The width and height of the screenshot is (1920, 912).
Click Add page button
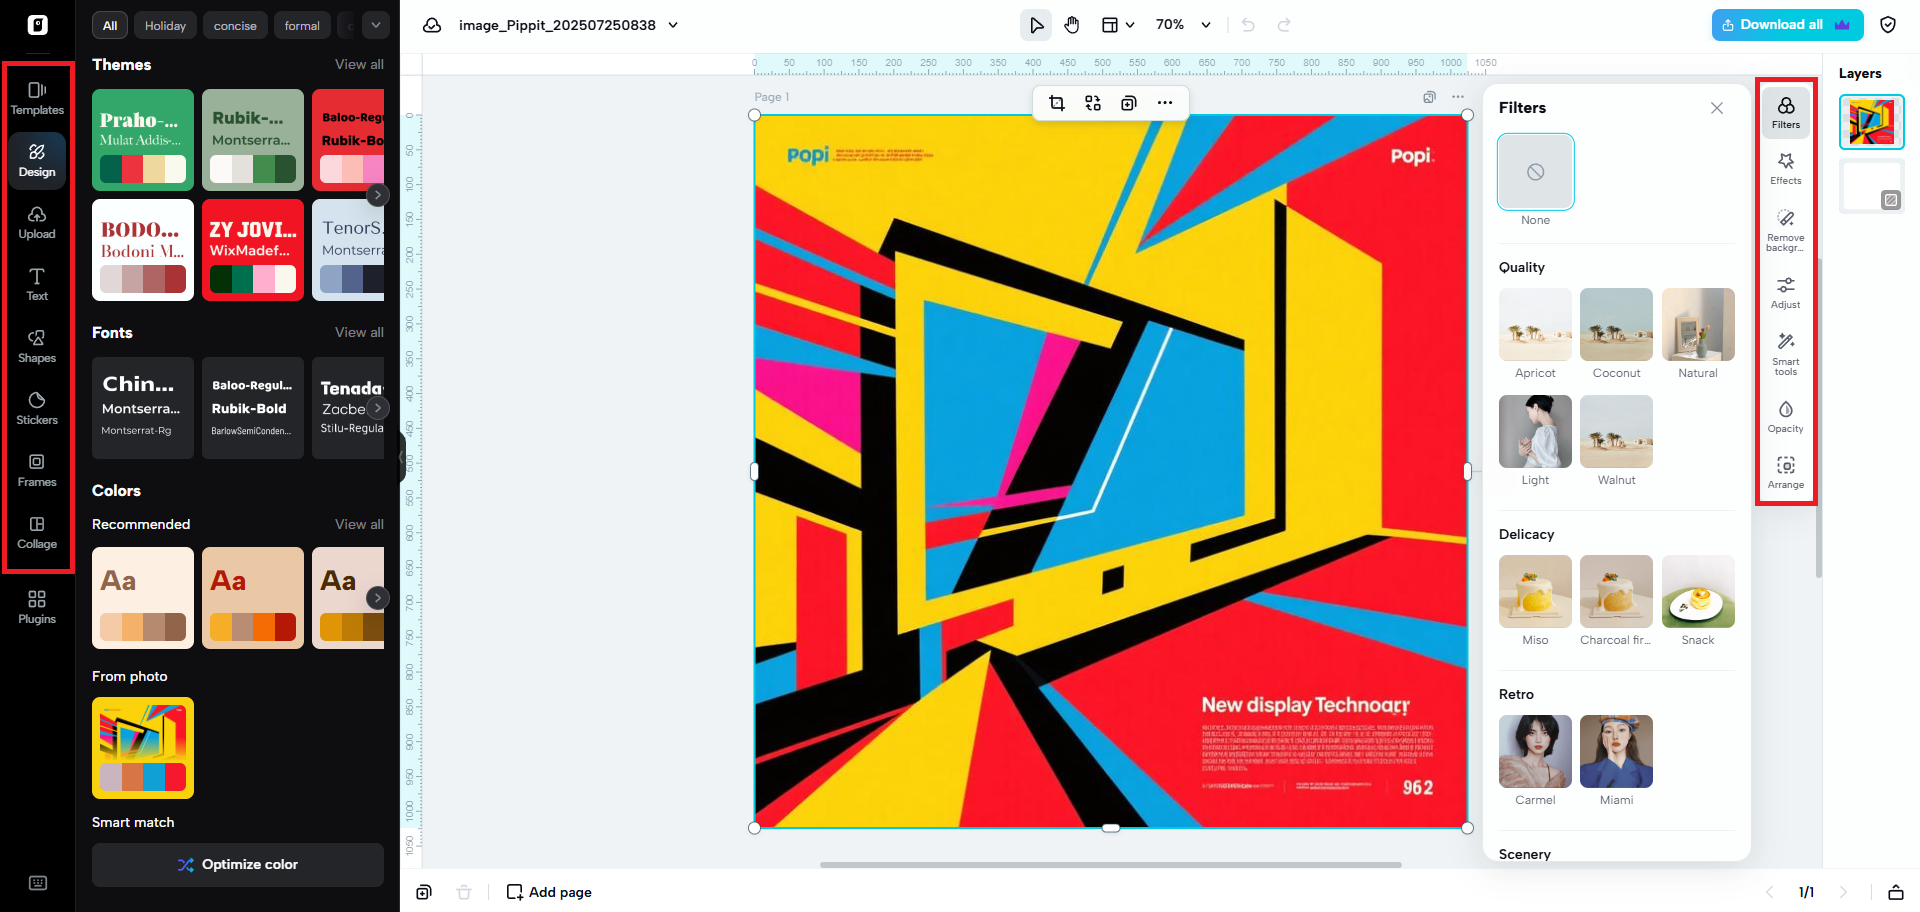[549, 892]
